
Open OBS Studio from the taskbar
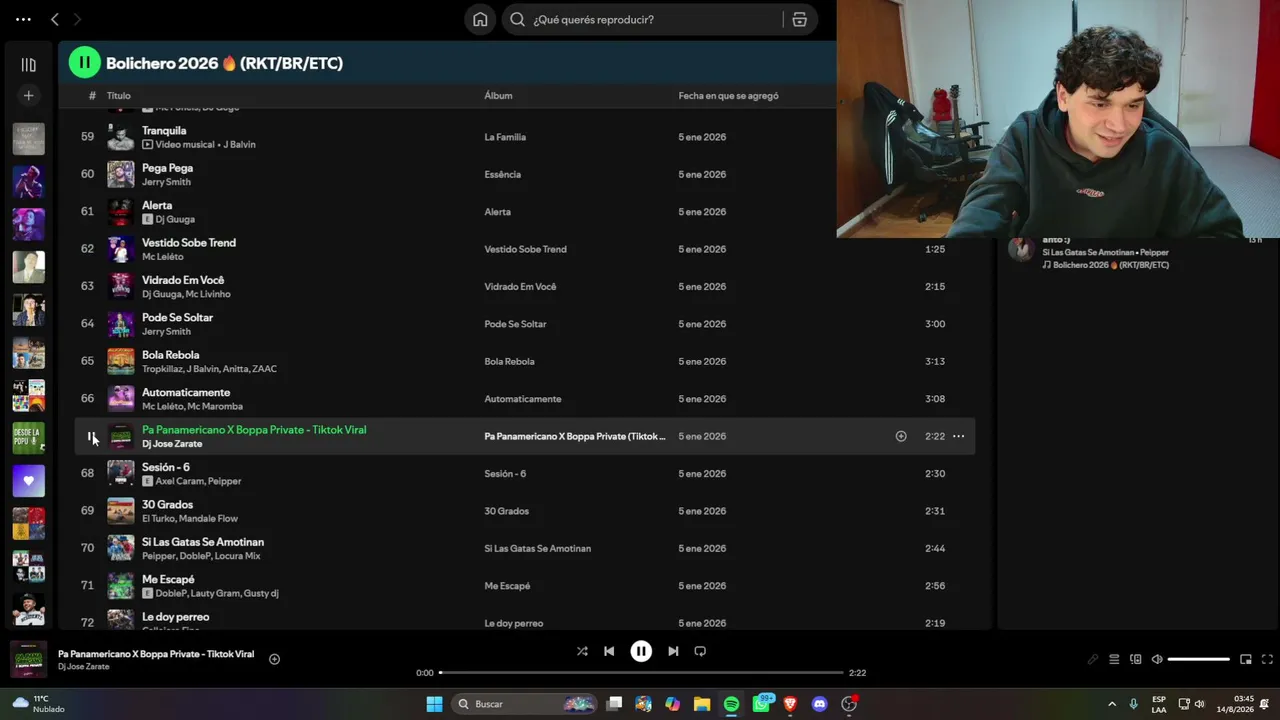pos(849,704)
